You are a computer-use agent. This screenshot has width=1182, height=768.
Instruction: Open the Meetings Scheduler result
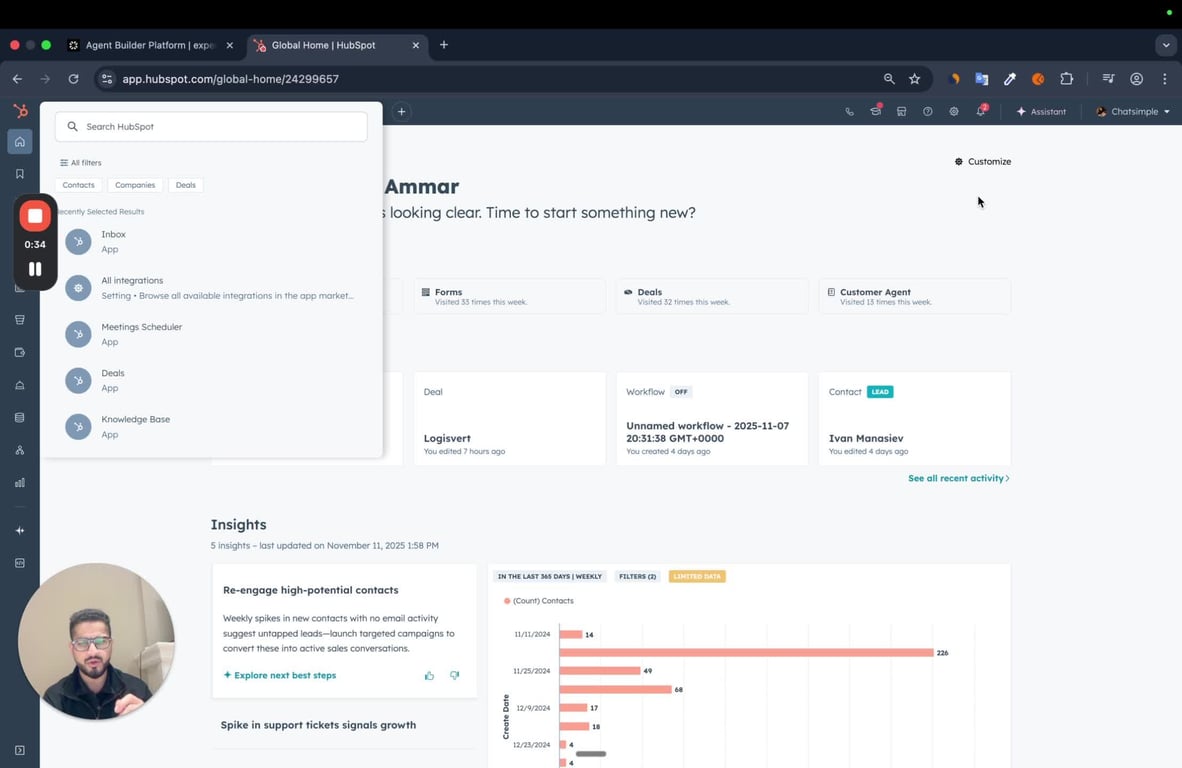coord(211,334)
